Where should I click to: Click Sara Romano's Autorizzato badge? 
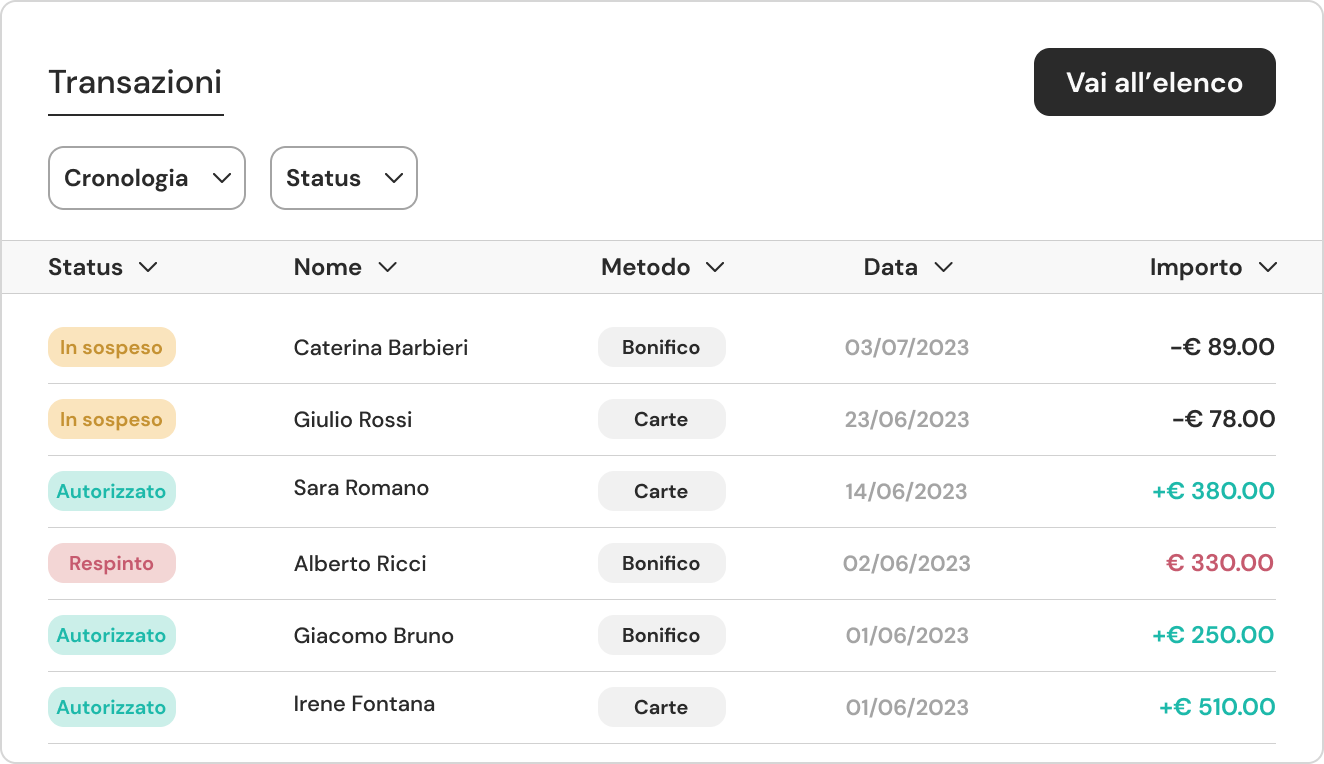(x=112, y=492)
